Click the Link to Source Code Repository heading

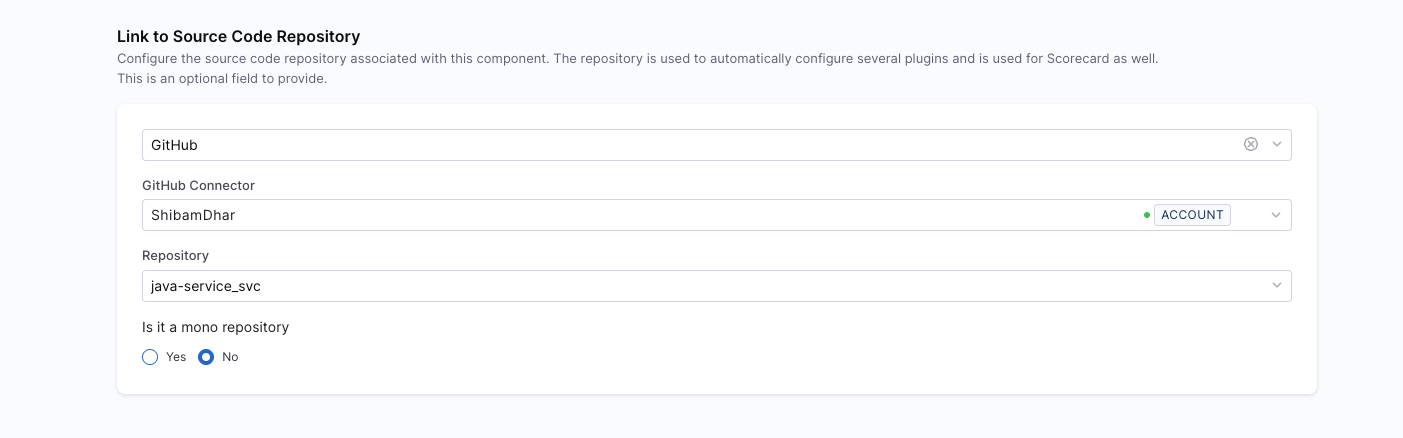(x=238, y=38)
